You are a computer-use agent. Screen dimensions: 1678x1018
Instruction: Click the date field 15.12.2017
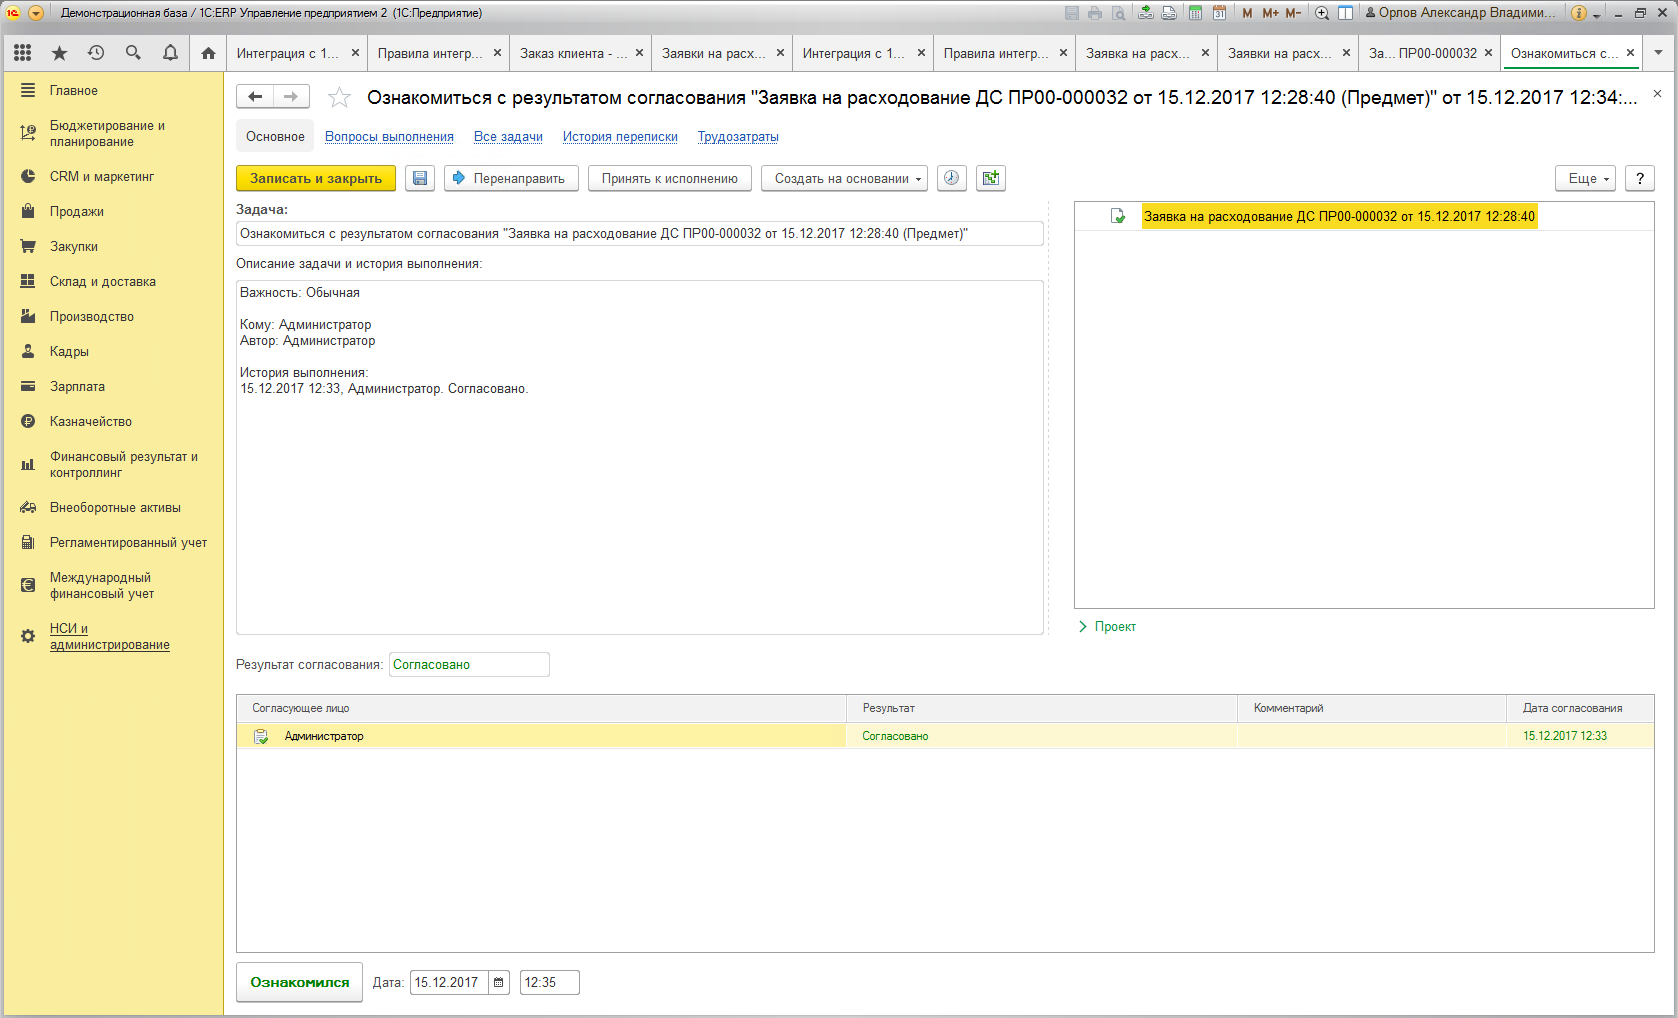tap(449, 982)
